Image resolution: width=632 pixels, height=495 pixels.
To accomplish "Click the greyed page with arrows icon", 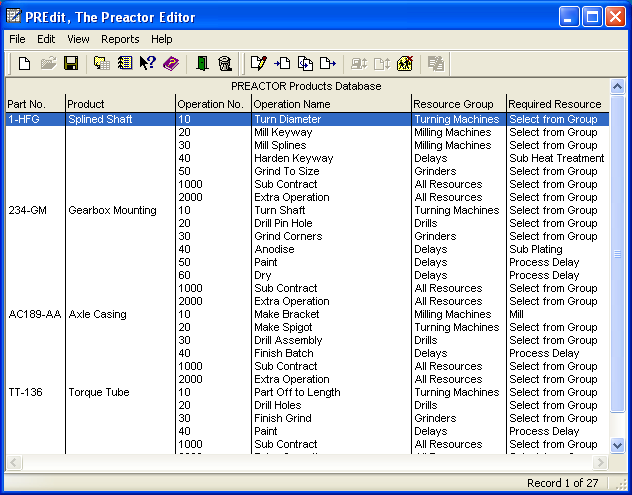I will (382, 63).
